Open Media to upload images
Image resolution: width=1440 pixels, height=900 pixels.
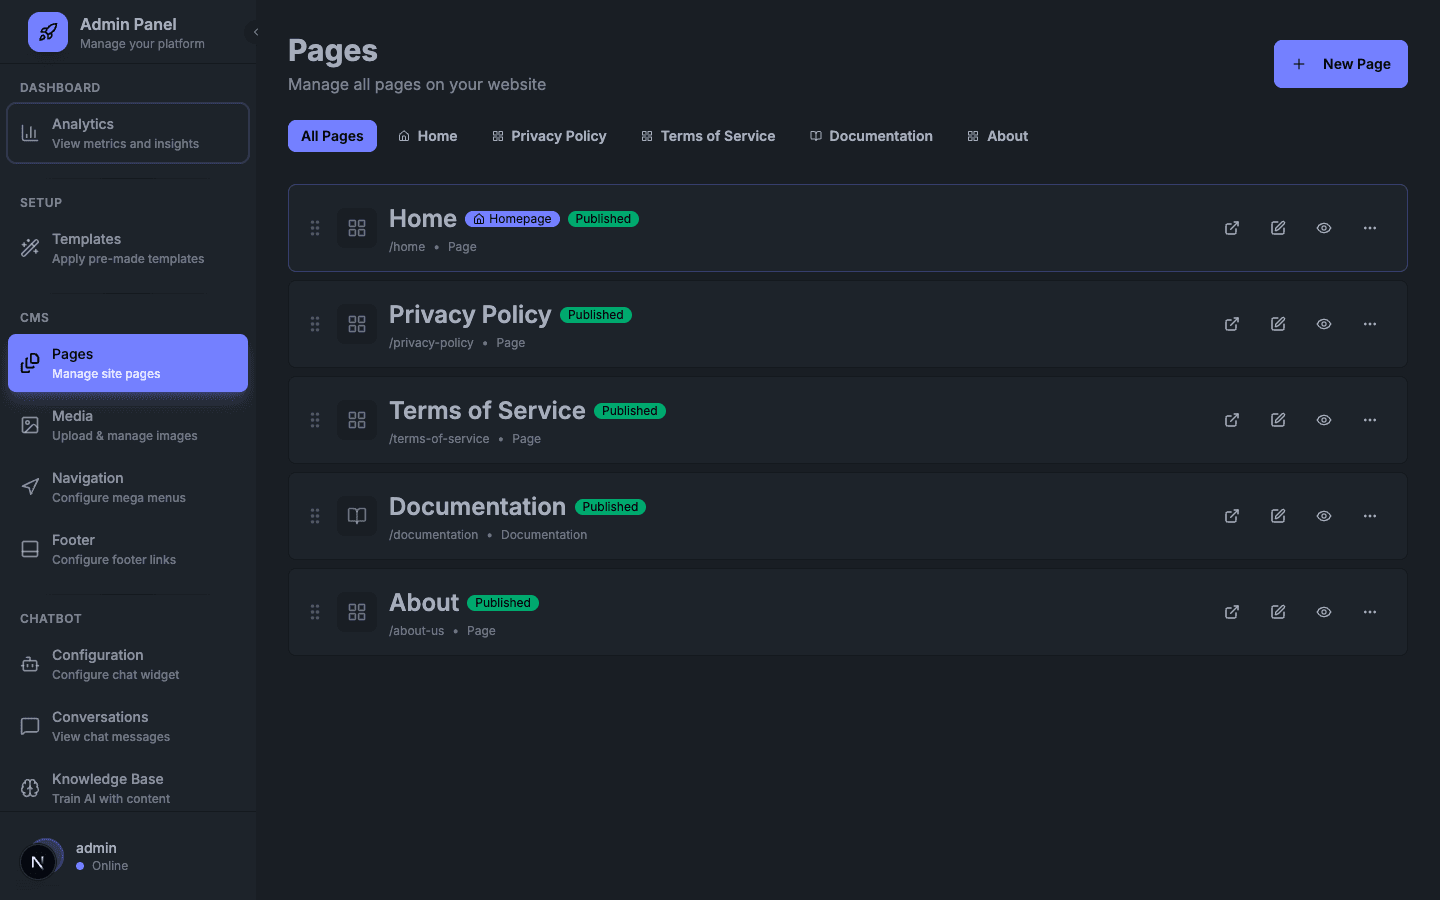pos(29,425)
